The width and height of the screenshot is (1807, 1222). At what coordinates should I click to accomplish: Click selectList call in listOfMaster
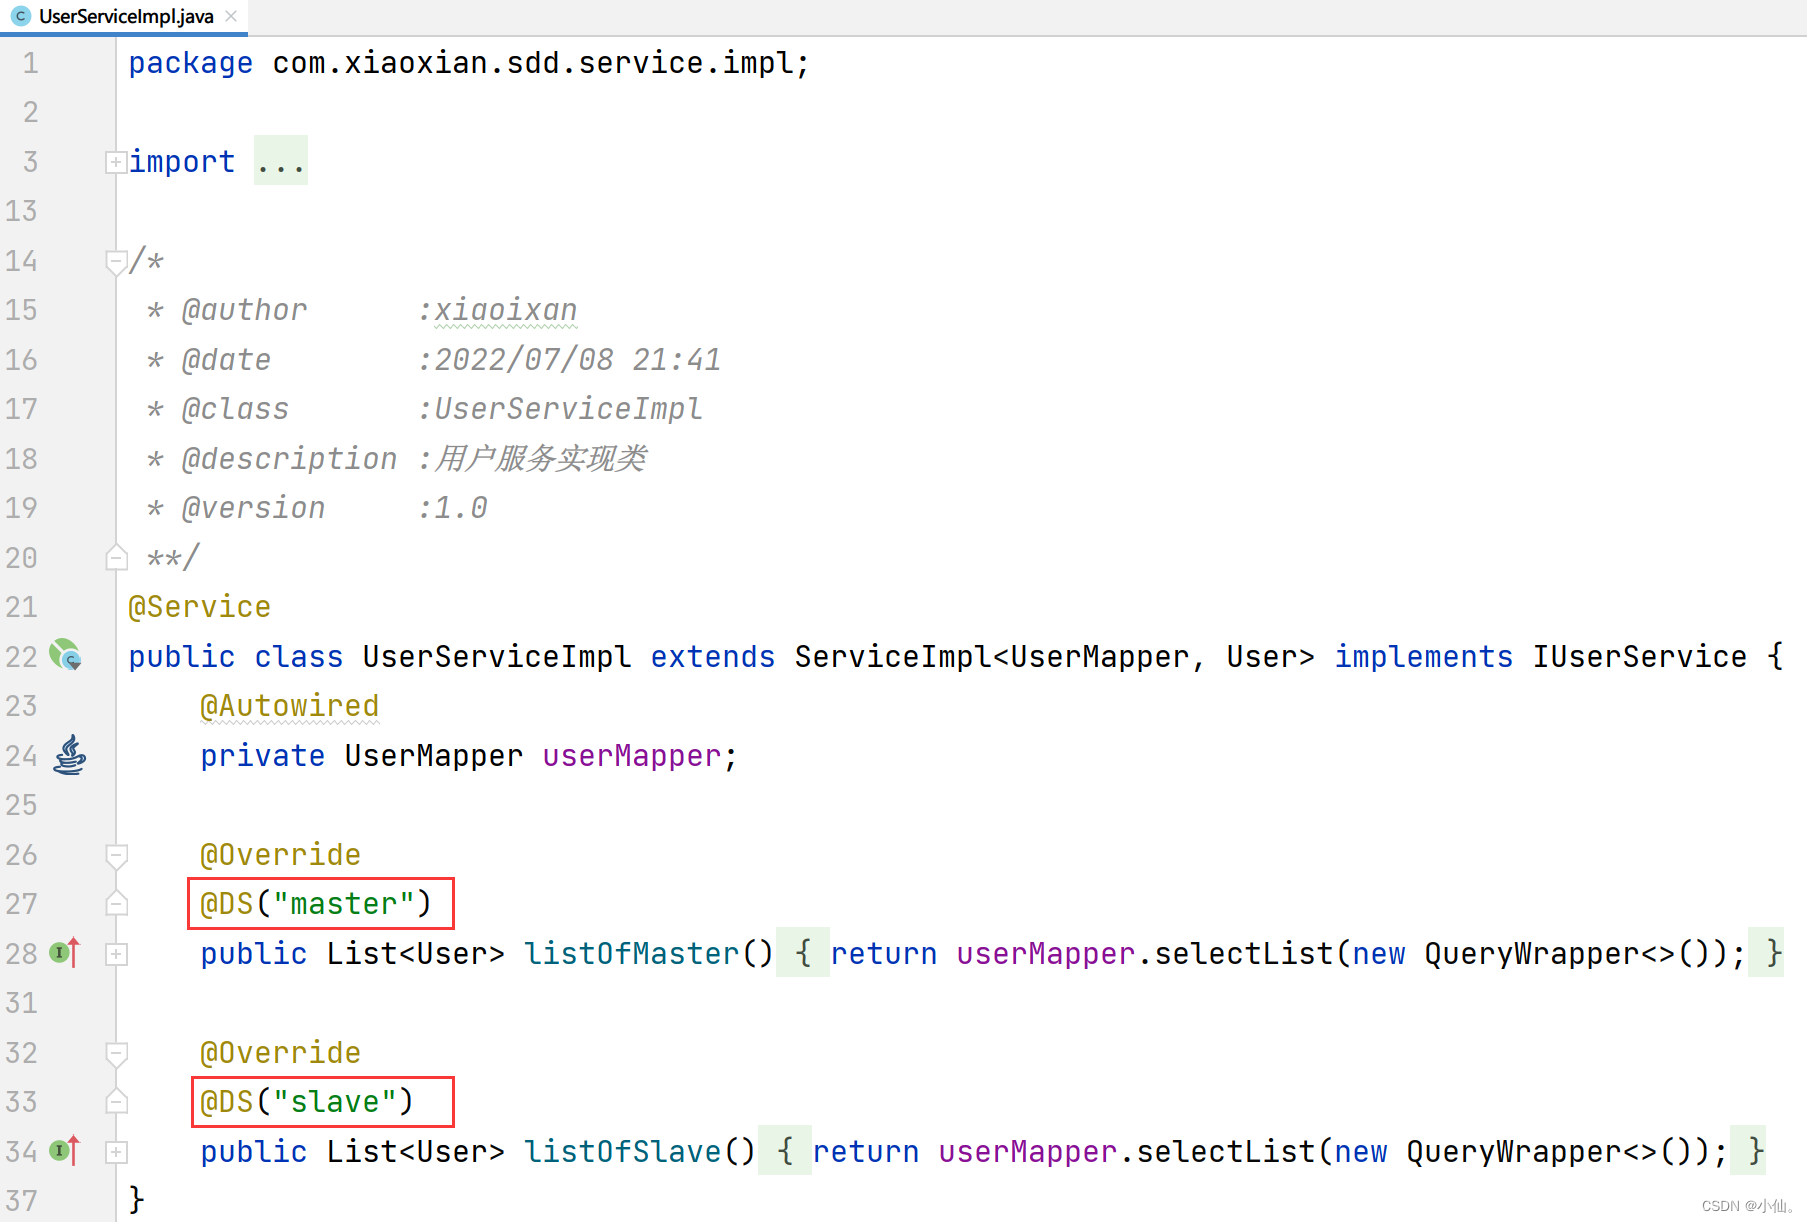[1243, 954]
